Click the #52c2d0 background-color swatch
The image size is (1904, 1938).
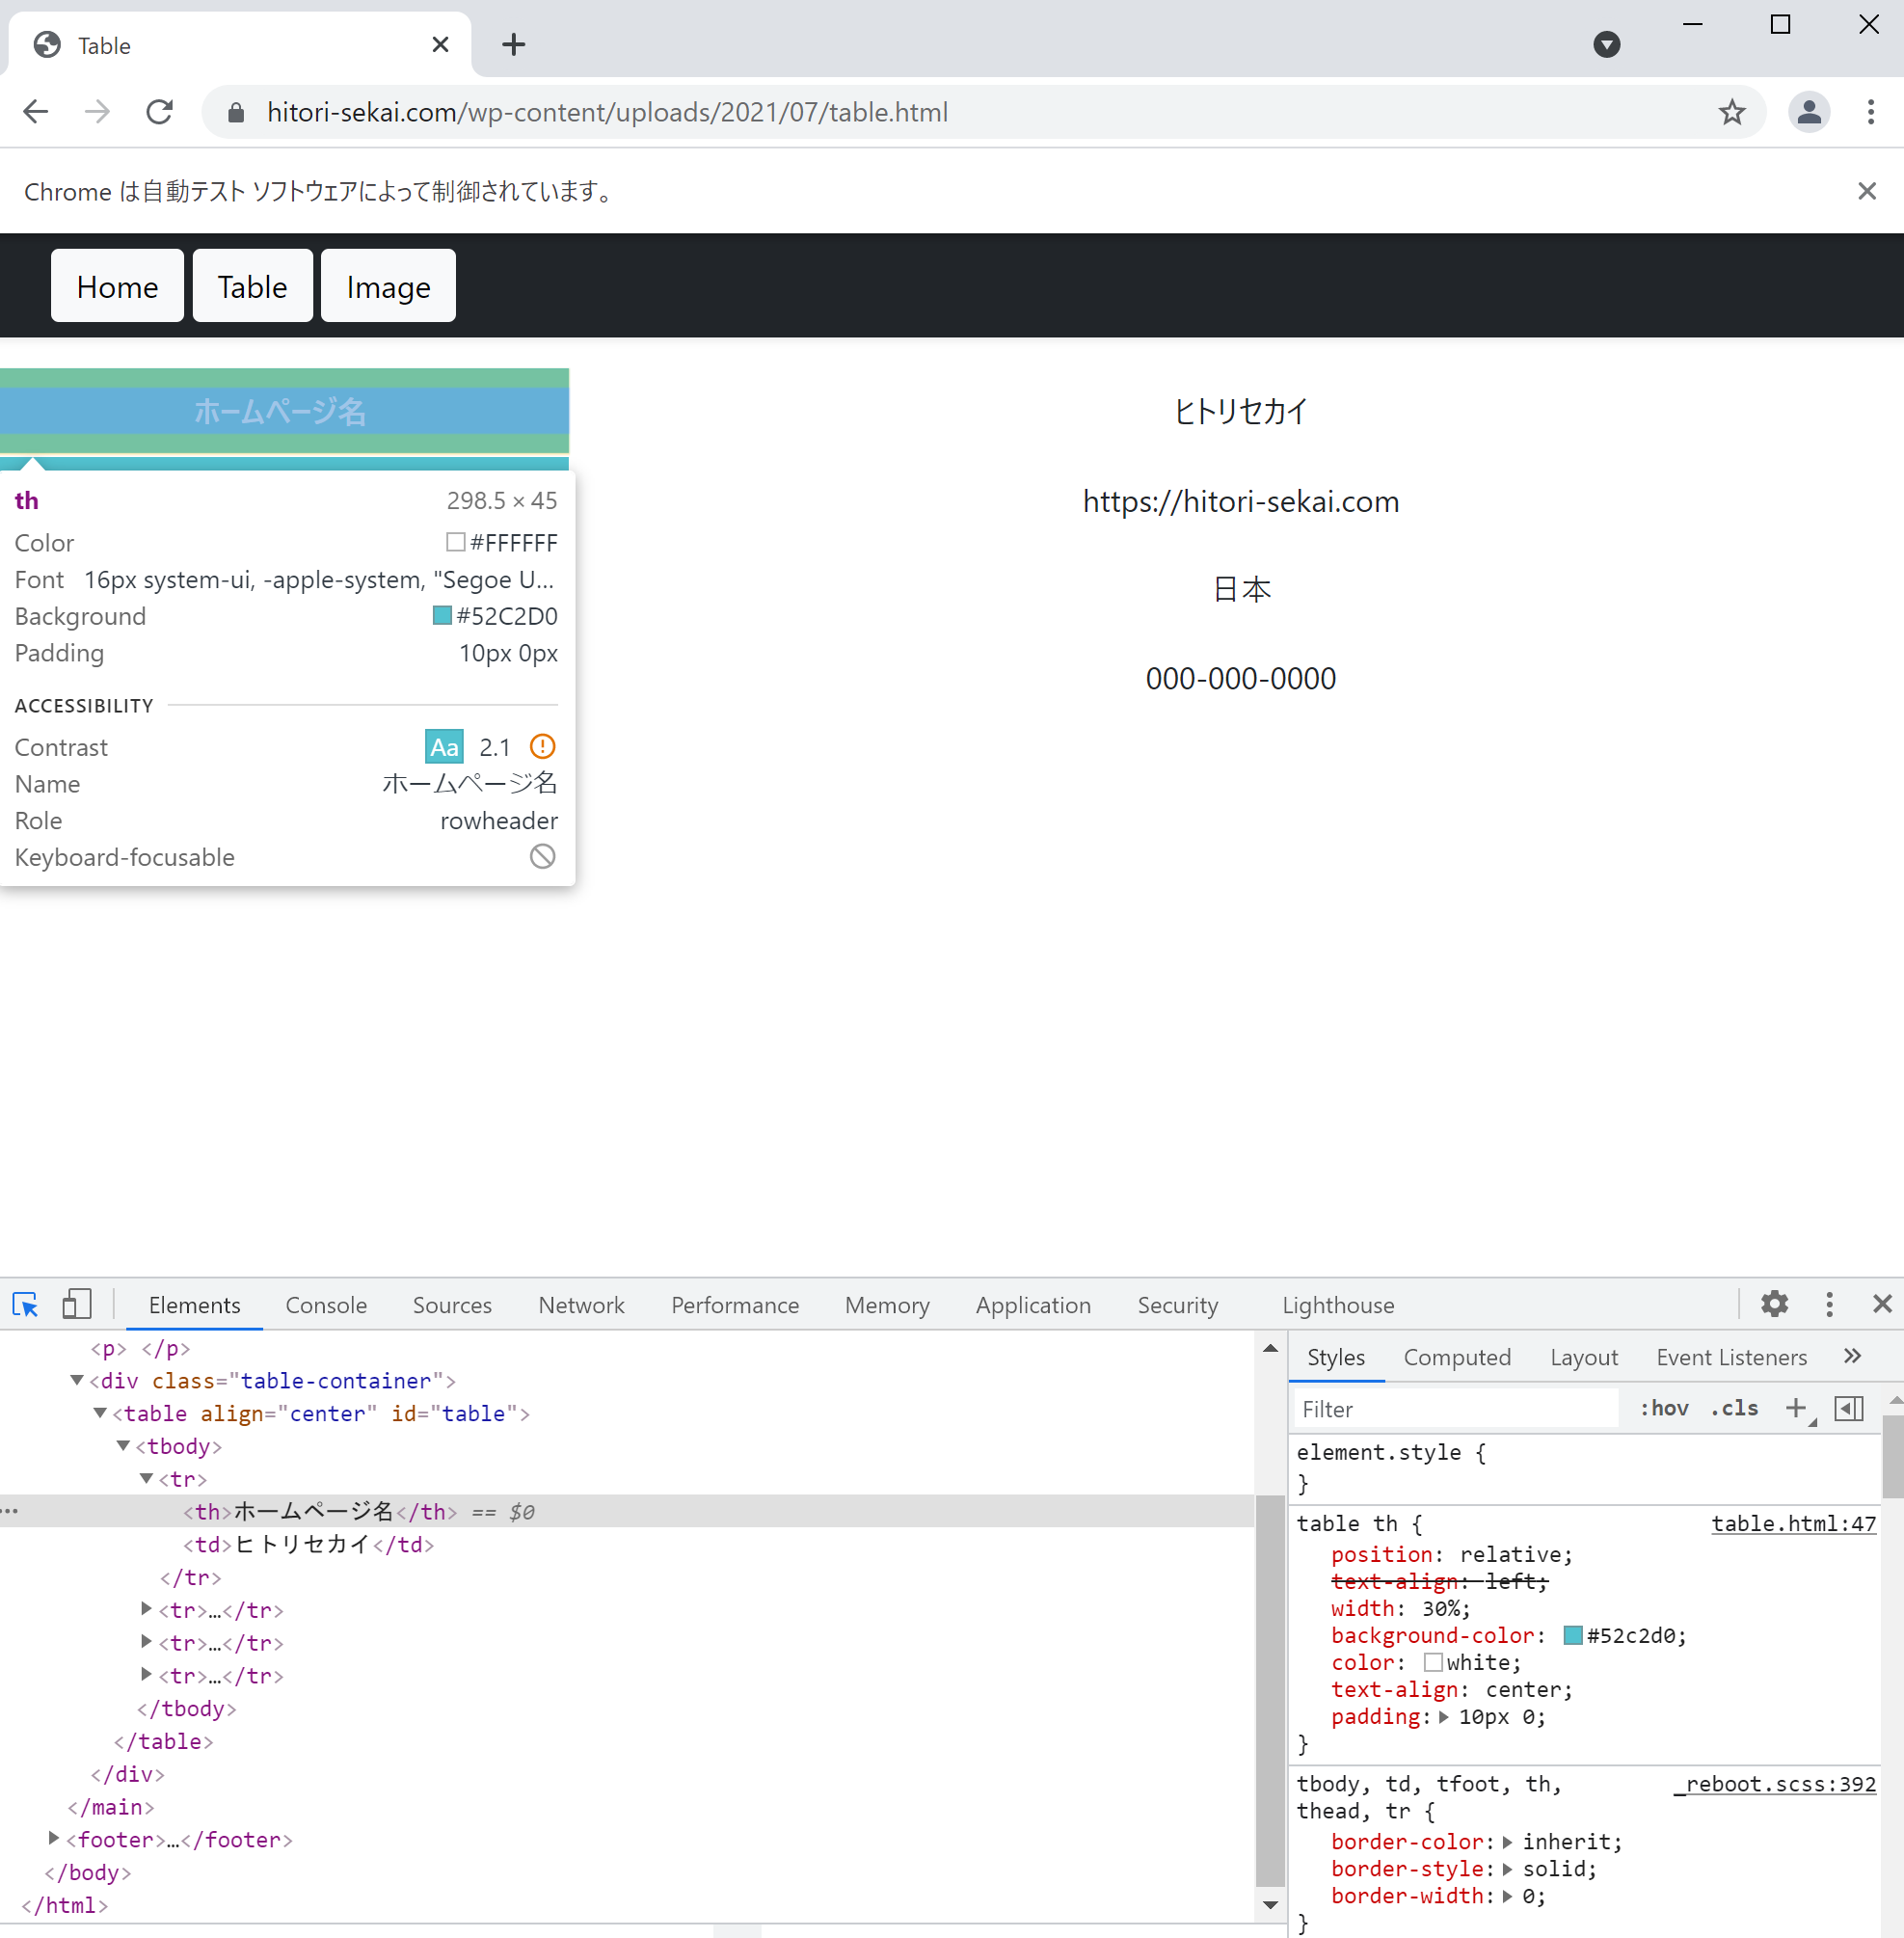click(x=1572, y=1636)
